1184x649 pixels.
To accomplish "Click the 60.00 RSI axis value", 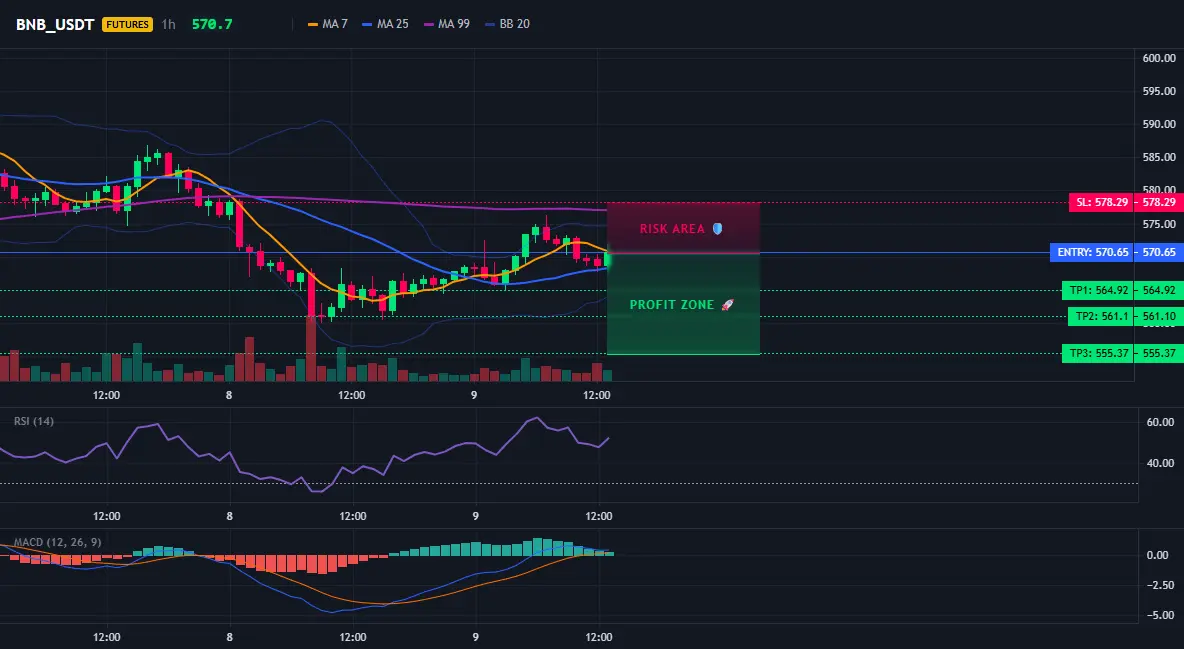I will tap(1161, 422).
